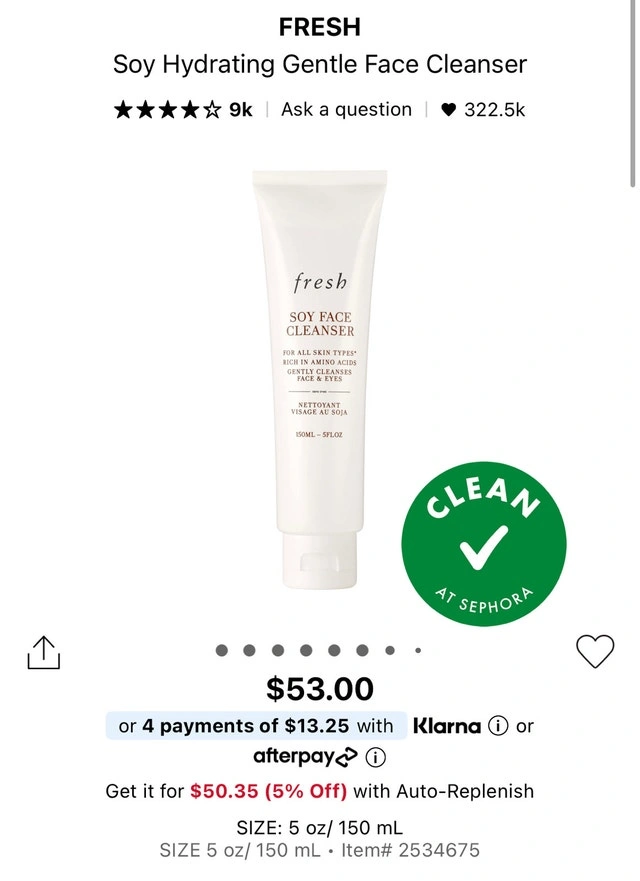This screenshot has width=640, height=881.
Task: Add product to Loves with heart outline
Action: 595,651
